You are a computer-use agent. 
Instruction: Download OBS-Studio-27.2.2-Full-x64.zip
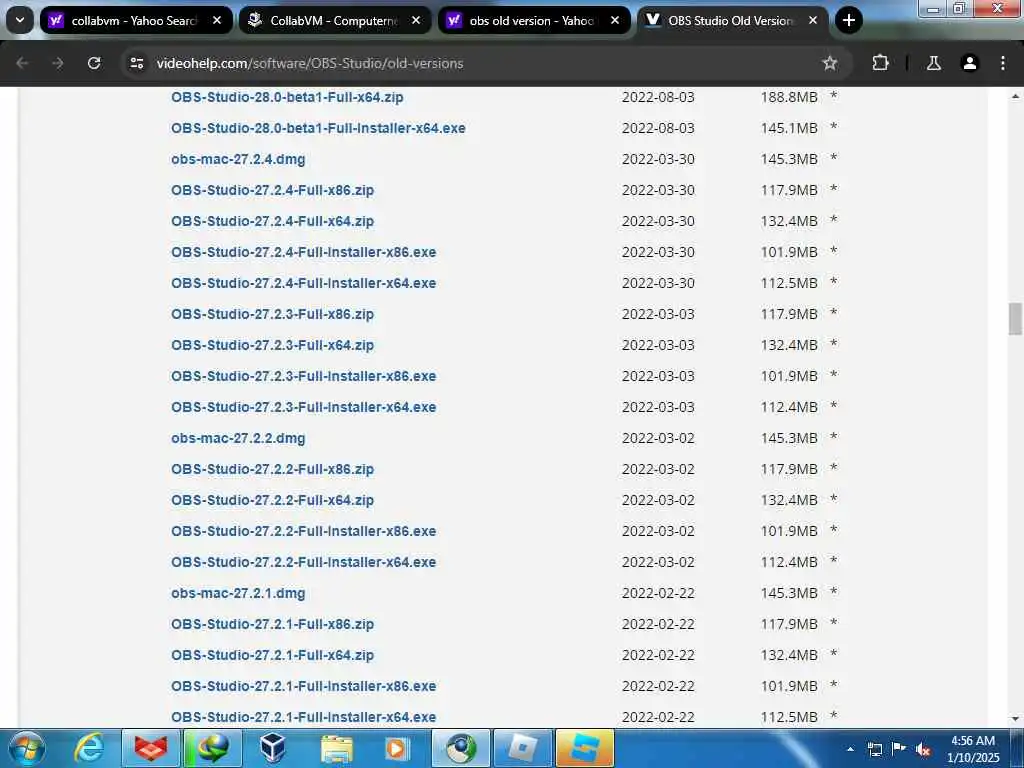click(x=272, y=500)
